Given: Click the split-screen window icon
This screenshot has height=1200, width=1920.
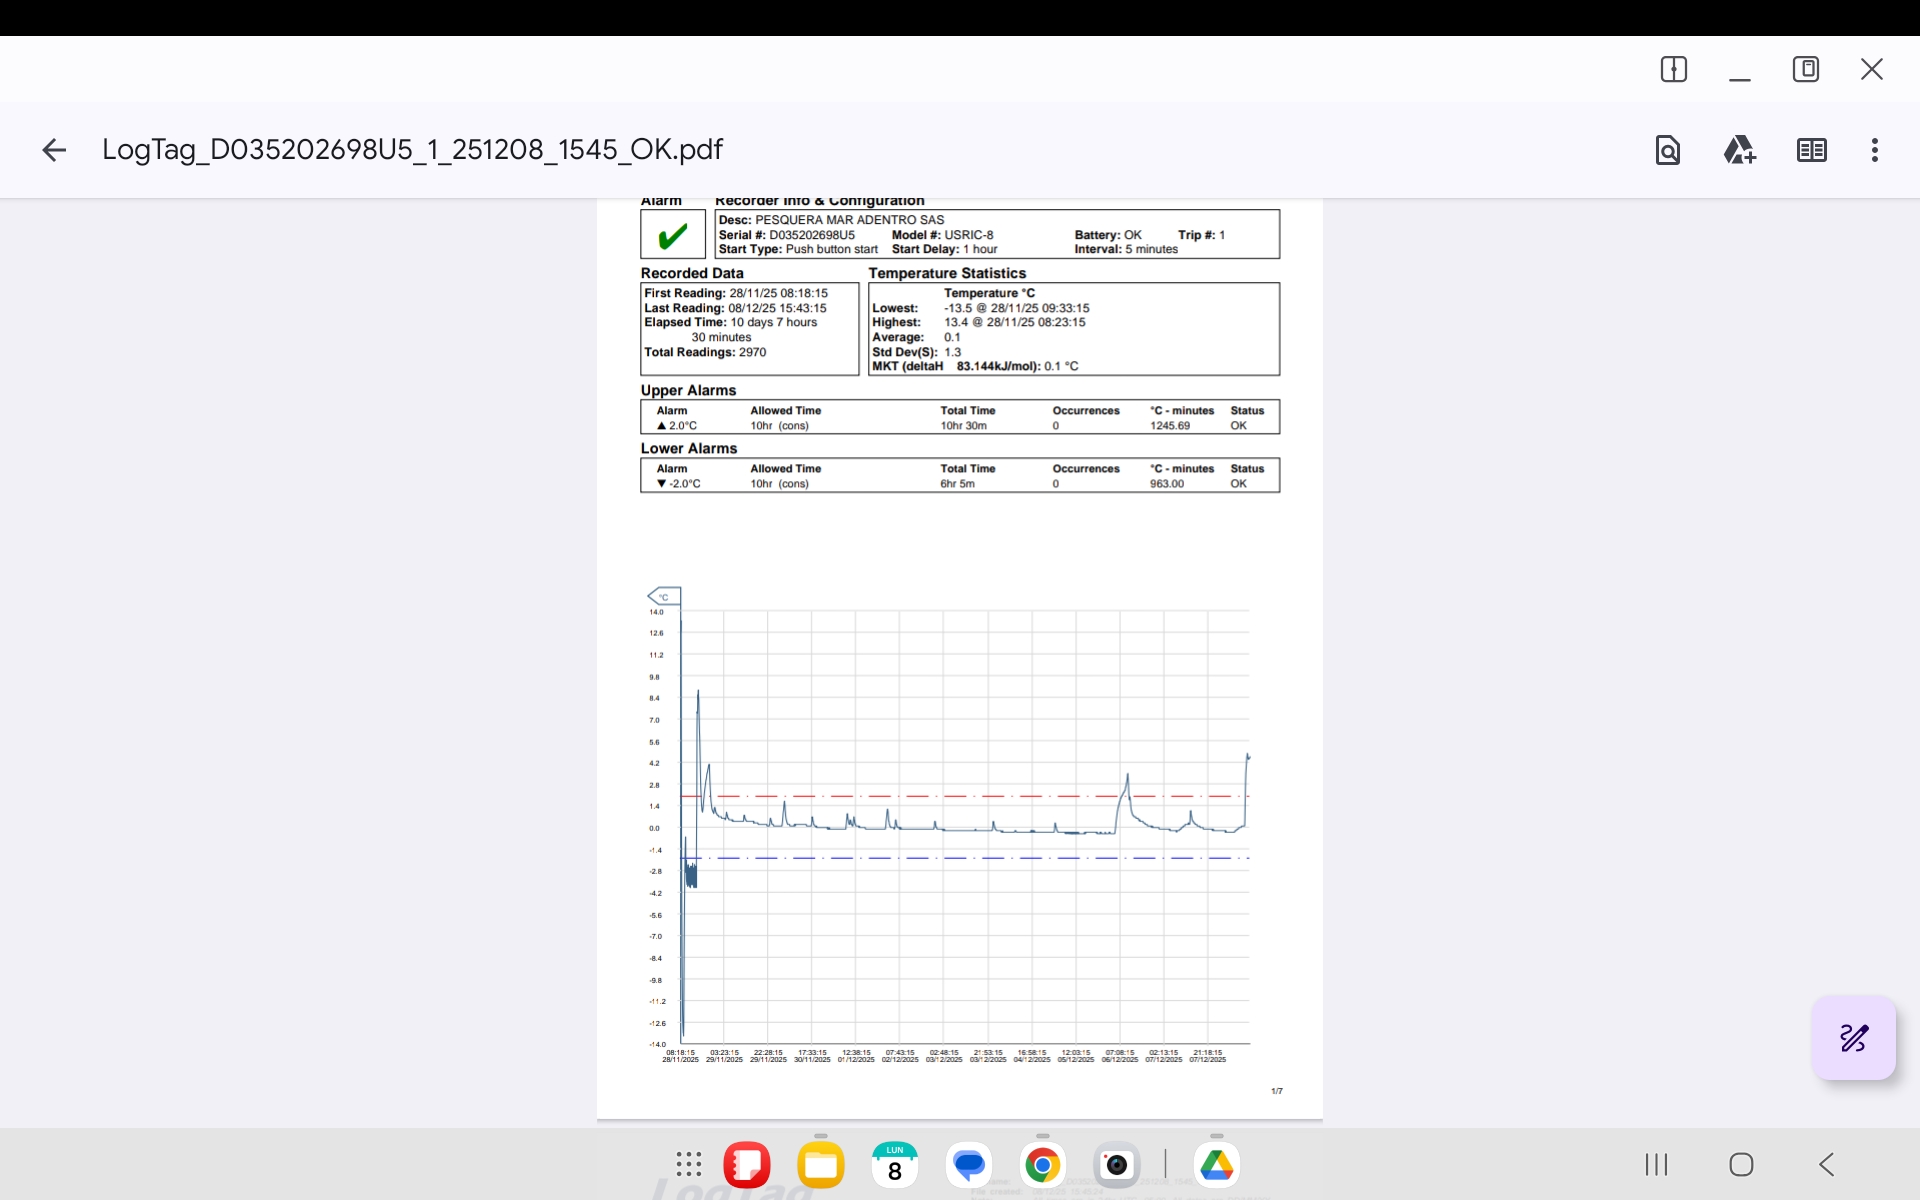Looking at the screenshot, I should coord(1673,69).
